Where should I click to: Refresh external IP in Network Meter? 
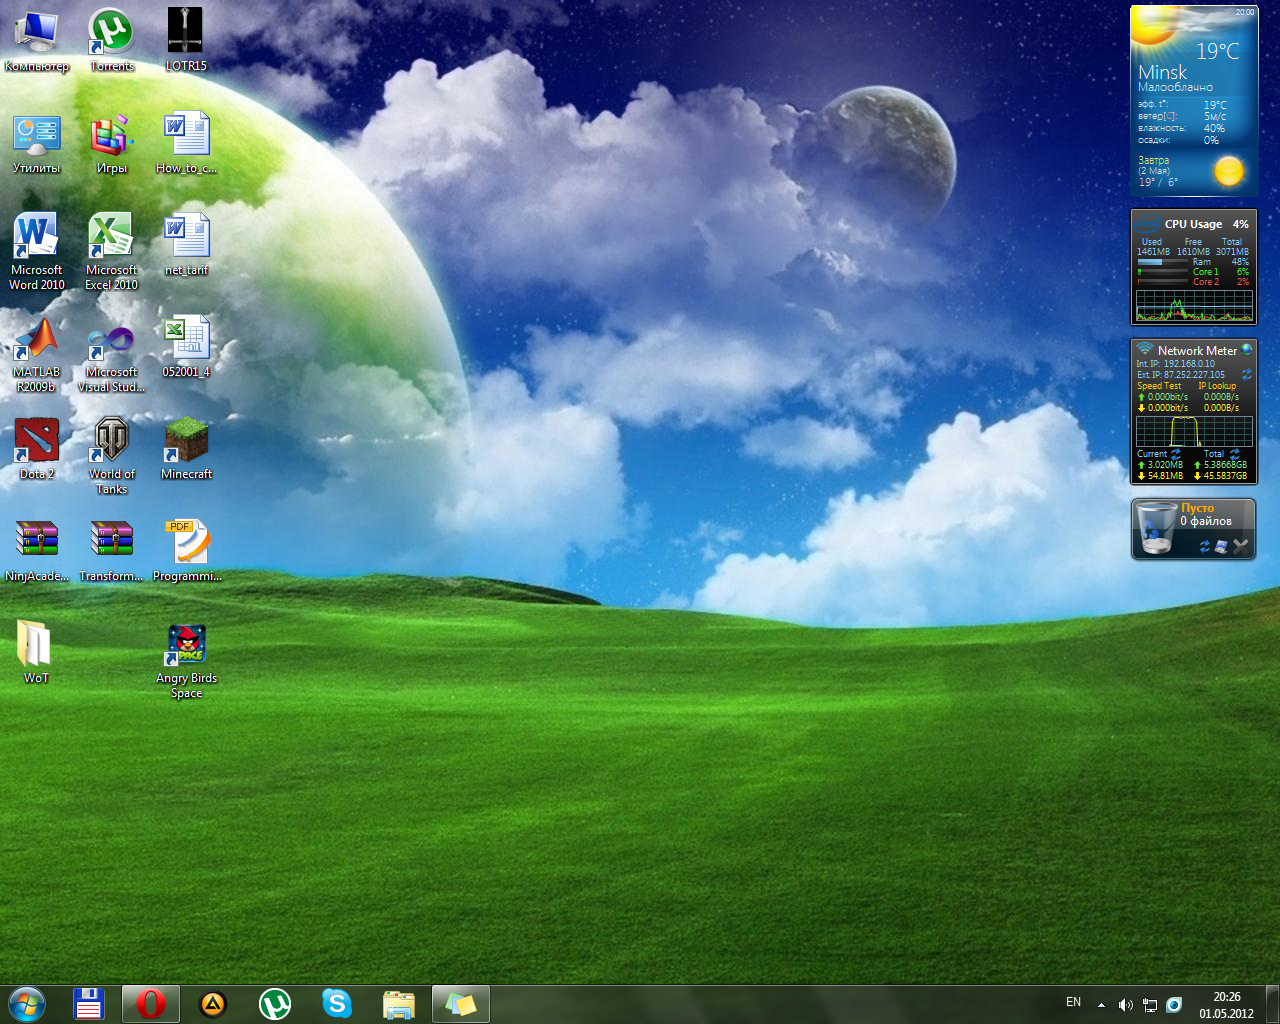[x=1247, y=374]
